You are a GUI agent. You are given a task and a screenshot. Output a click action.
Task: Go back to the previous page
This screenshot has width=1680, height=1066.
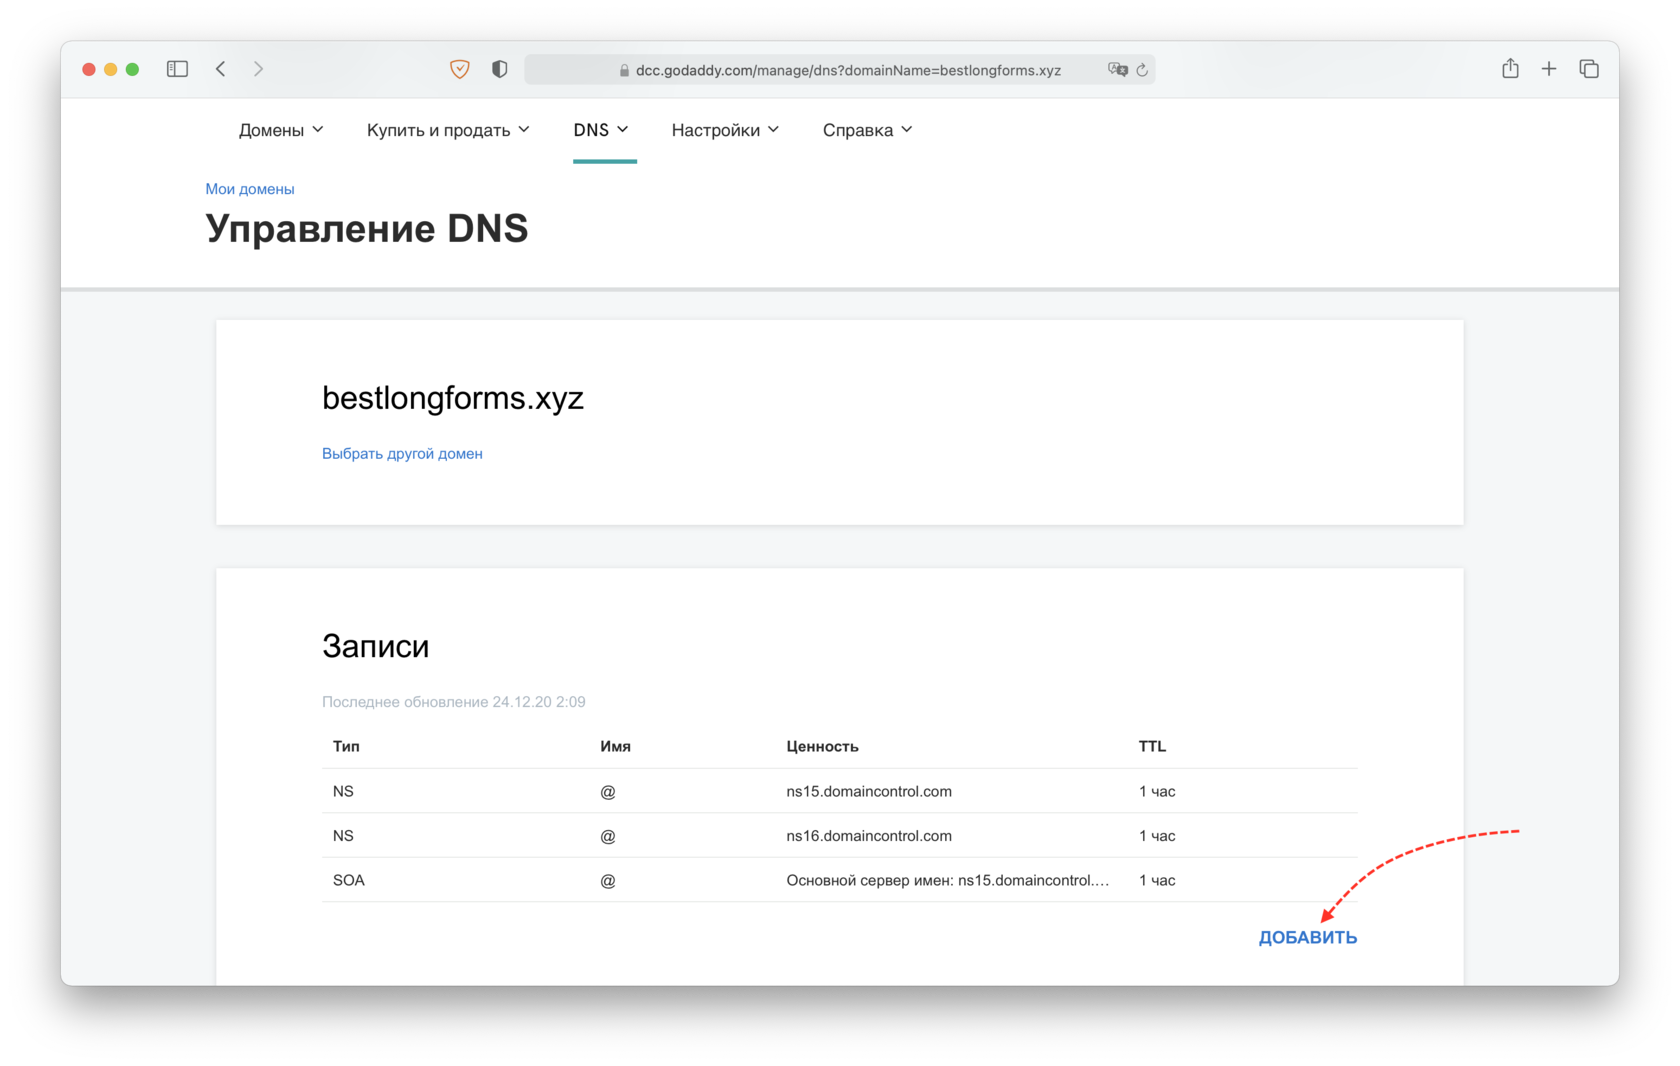(x=221, y=69)
